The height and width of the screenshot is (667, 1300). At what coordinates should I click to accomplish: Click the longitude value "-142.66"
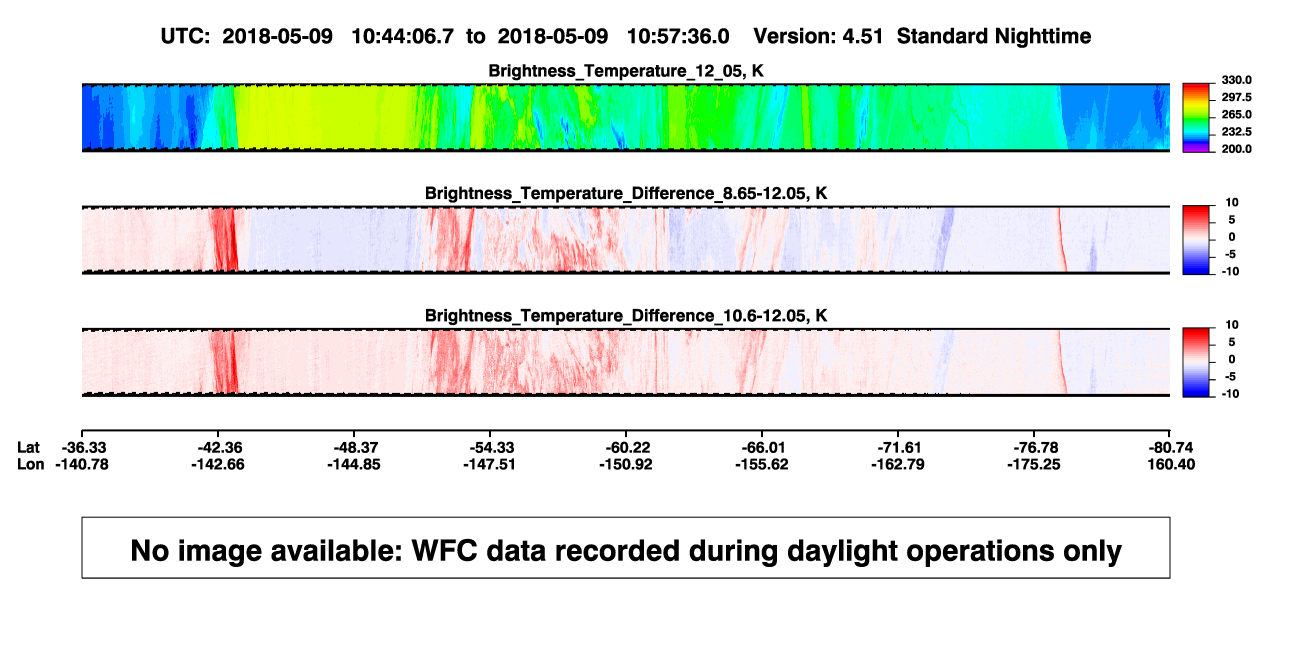click(x=219, y=464)
